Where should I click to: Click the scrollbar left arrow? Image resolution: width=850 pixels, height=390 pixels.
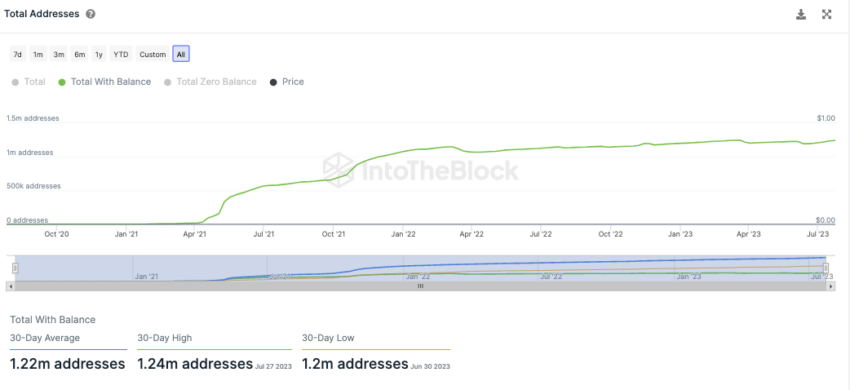[x=9, y=286]
